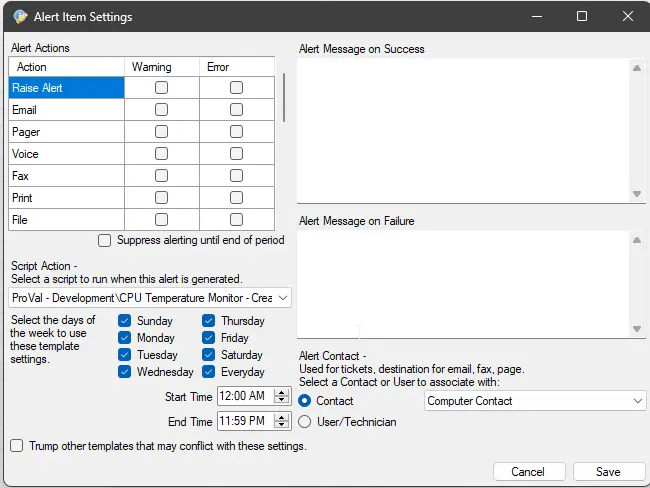Decrease End Time with down arrow
Image resolution: width=650 pixels, height=488 pixels.
pyautogui.click(x=281, y=425)
